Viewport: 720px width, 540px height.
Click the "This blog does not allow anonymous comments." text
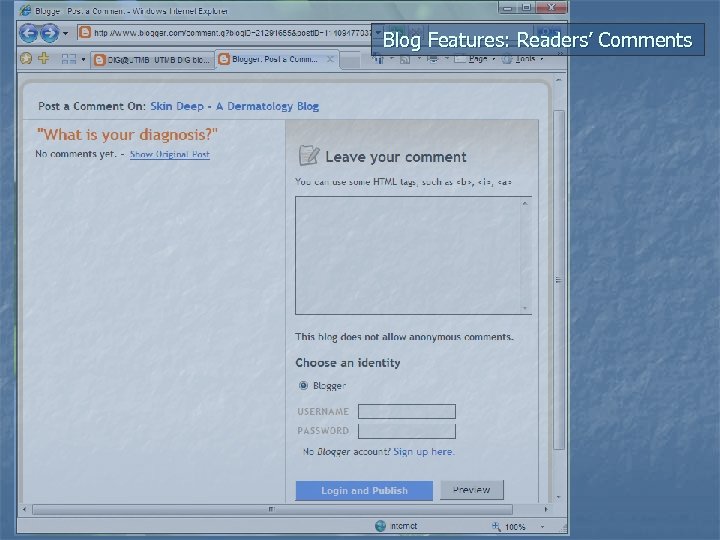tap(404, 337)
